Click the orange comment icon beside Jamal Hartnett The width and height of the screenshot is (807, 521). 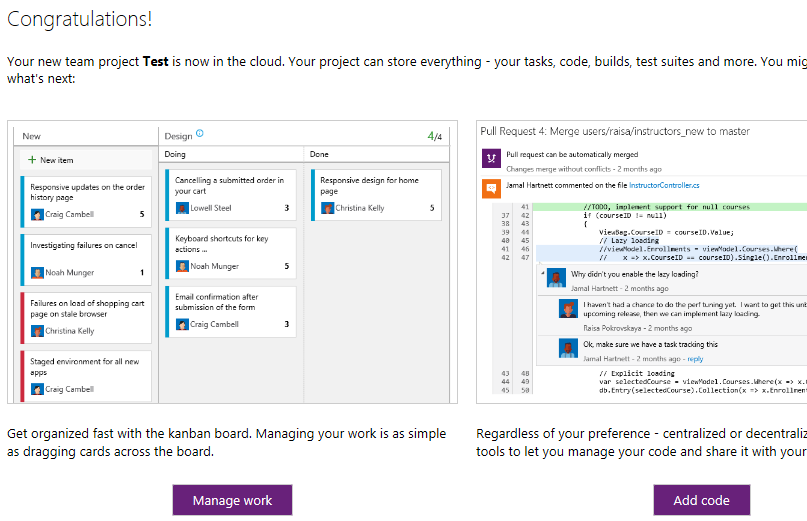click(x=490, y=187)
